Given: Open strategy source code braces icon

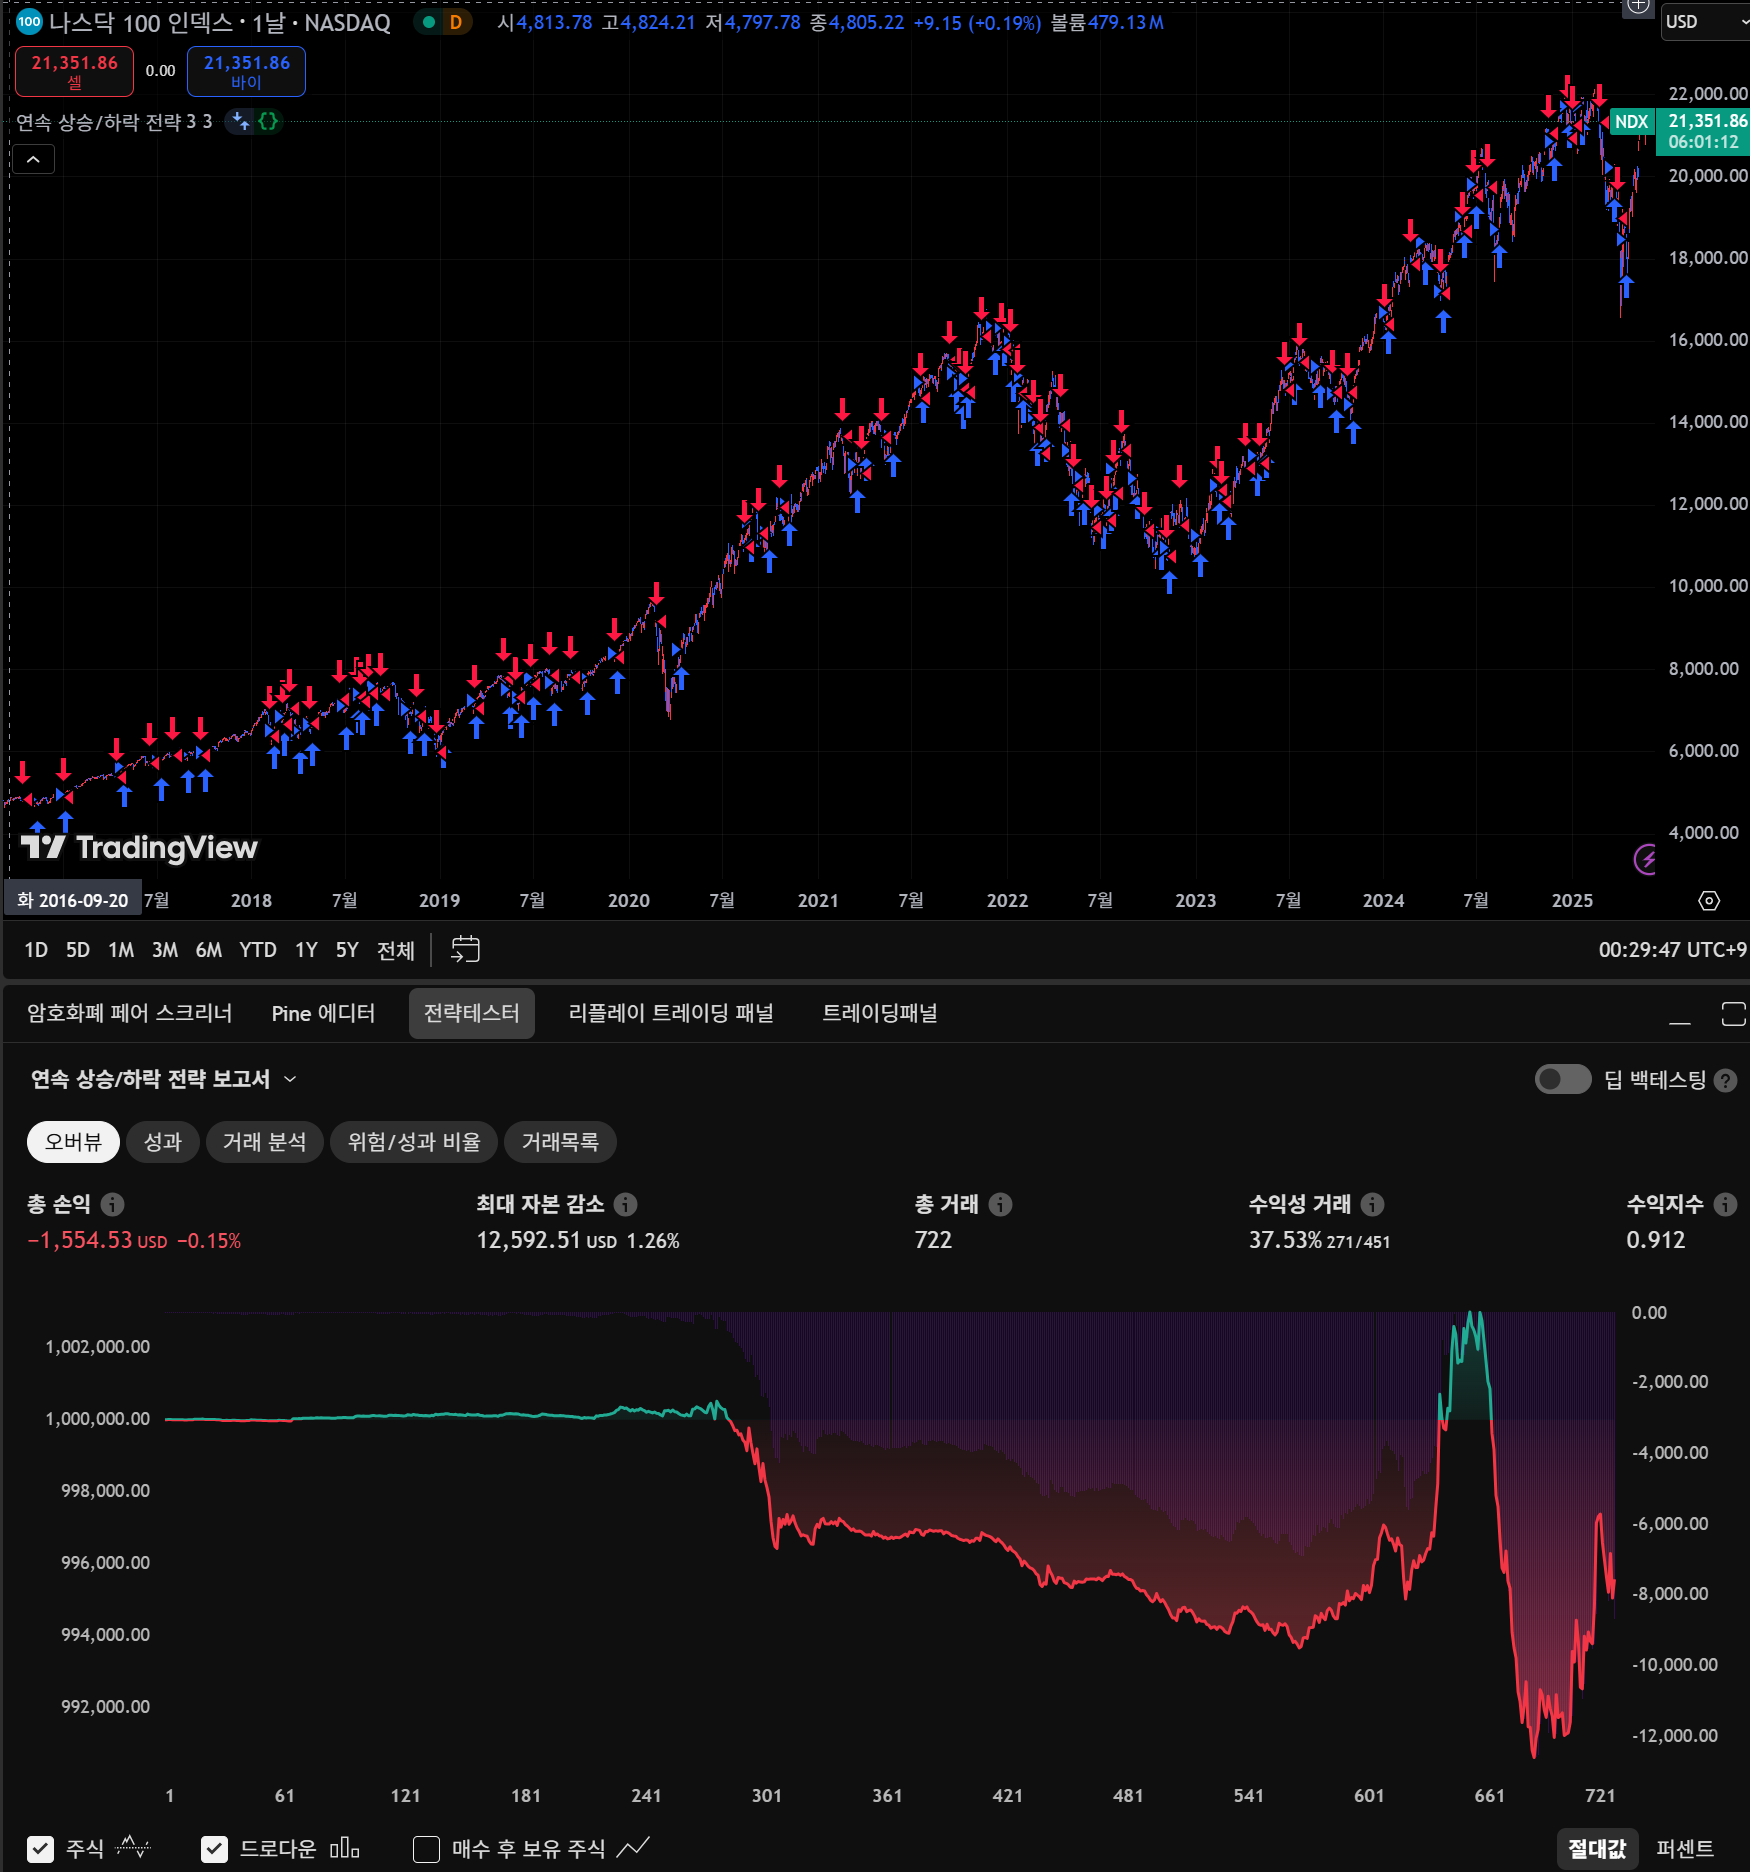Looking at the screenshot, I should 268,122.
